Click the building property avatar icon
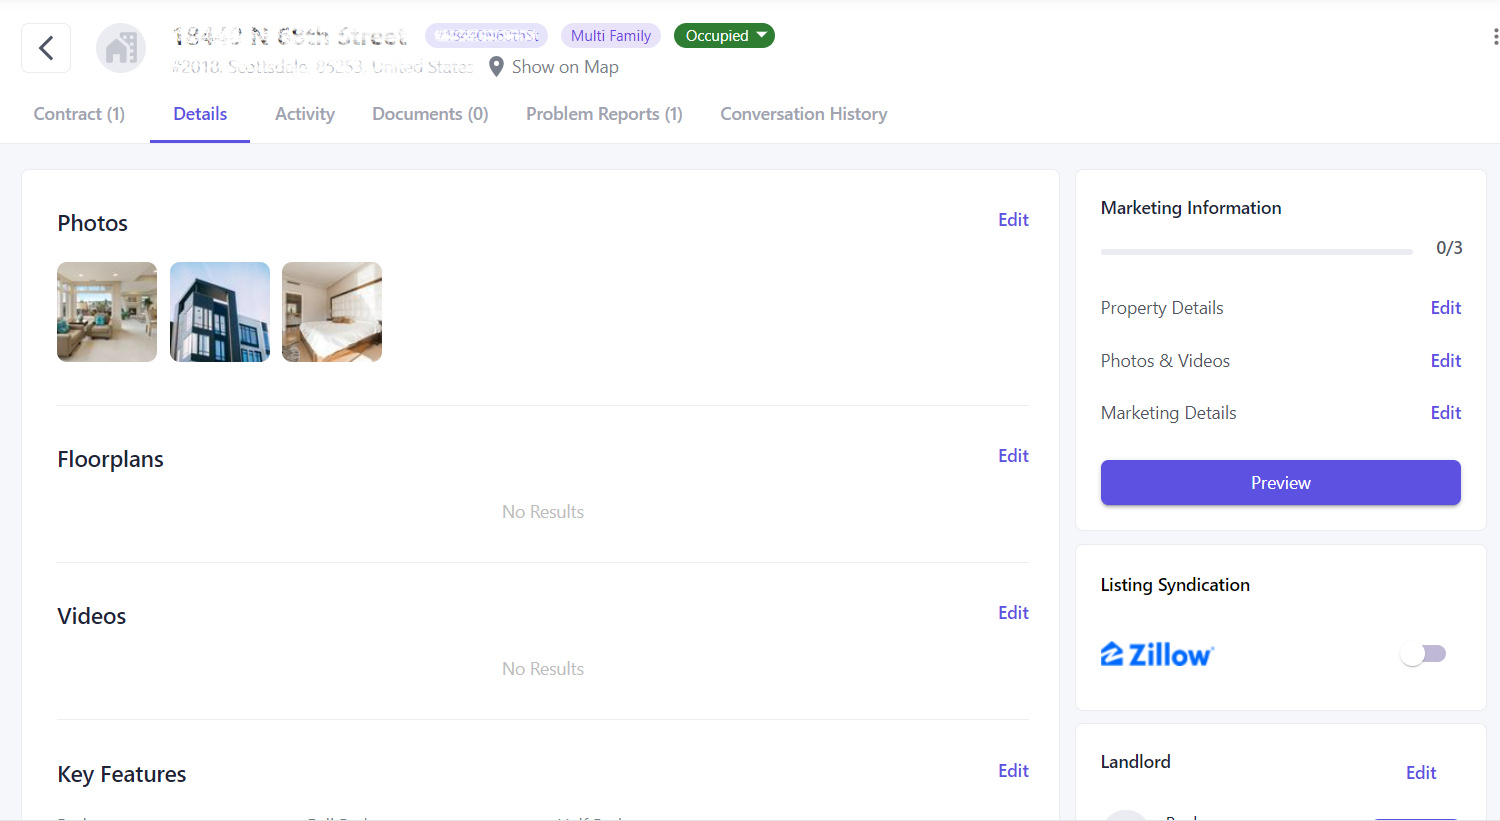The image size is (1500, 821). pos(120,47)
